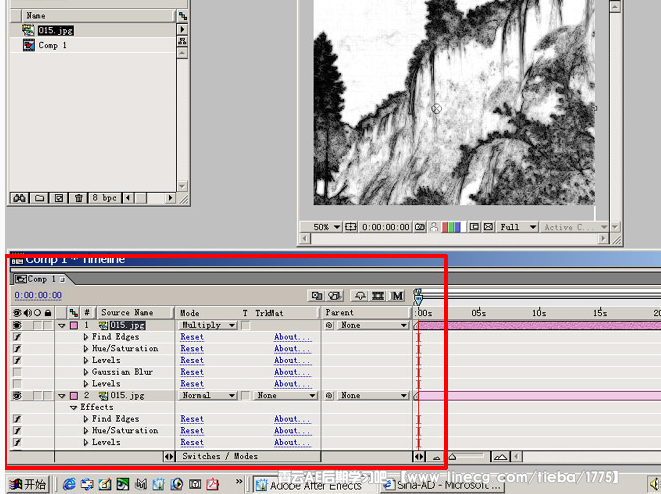Click the new composition icon in Project panel
Screen dimensions: 661x494
coord(59,198)
